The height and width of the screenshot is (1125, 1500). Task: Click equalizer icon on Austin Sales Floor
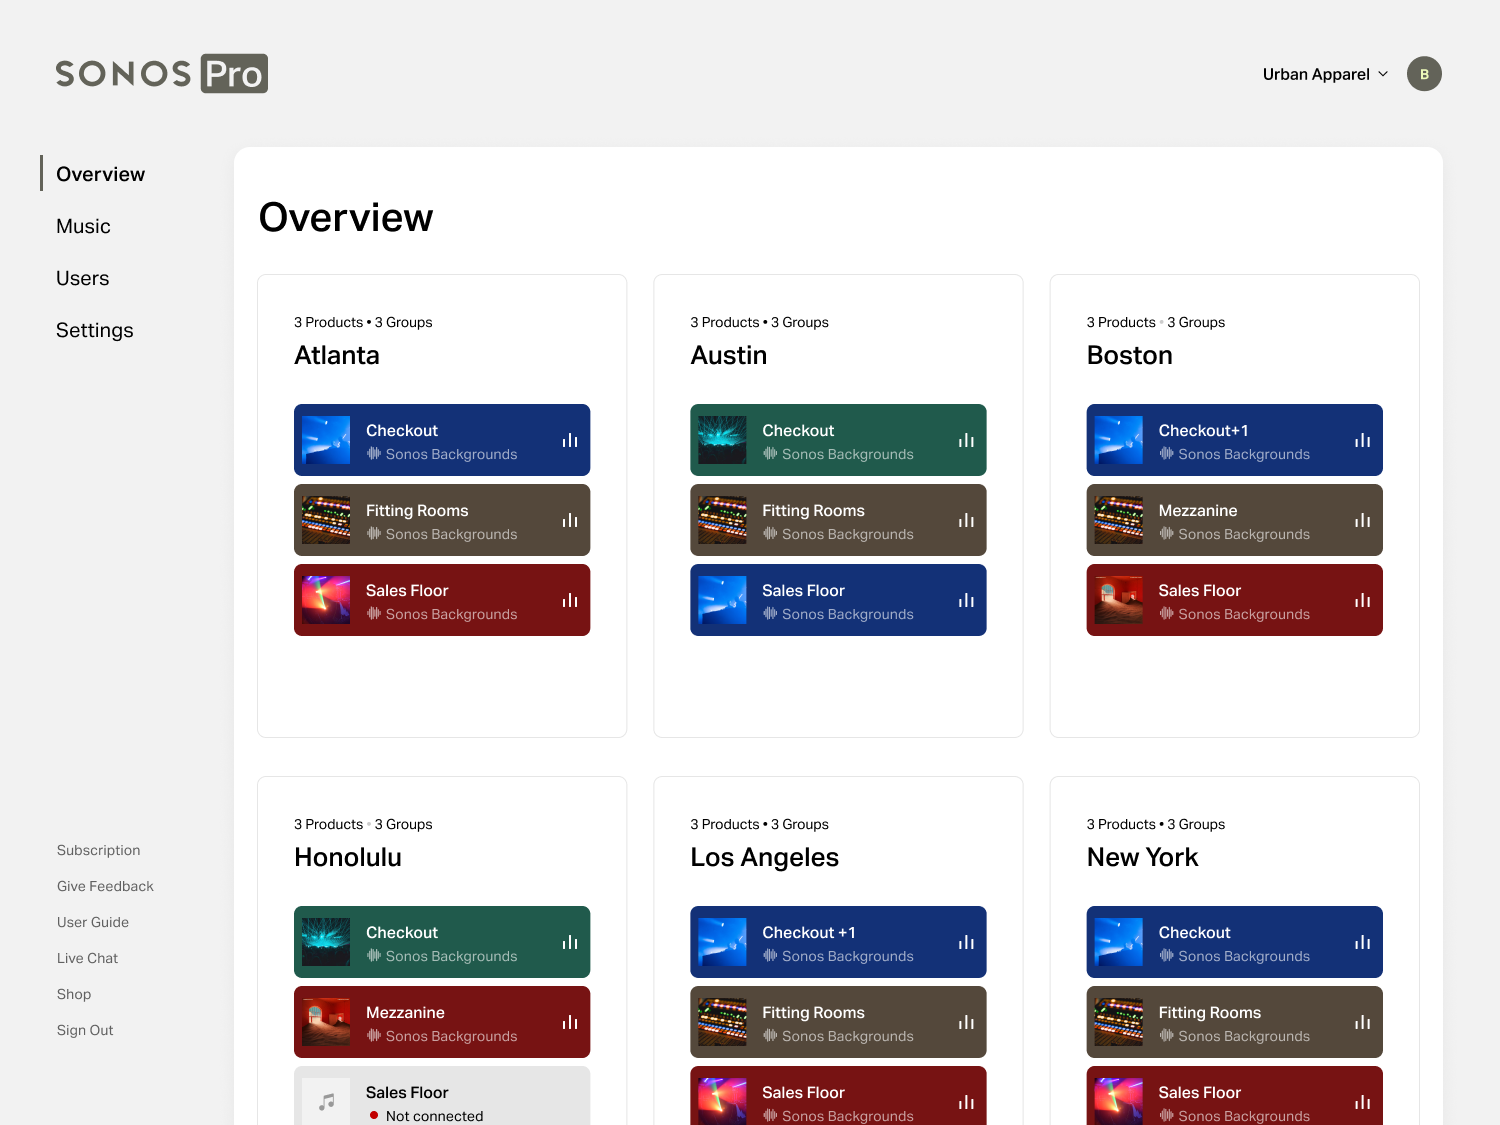966,600
